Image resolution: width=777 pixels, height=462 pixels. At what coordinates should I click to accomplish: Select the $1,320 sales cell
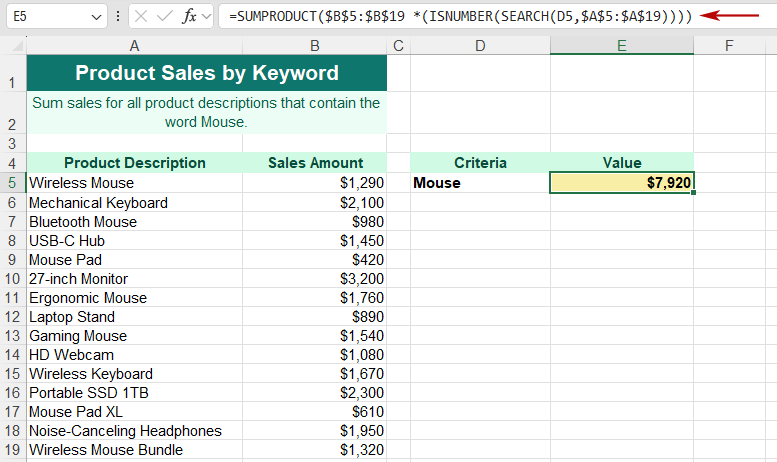315,450
